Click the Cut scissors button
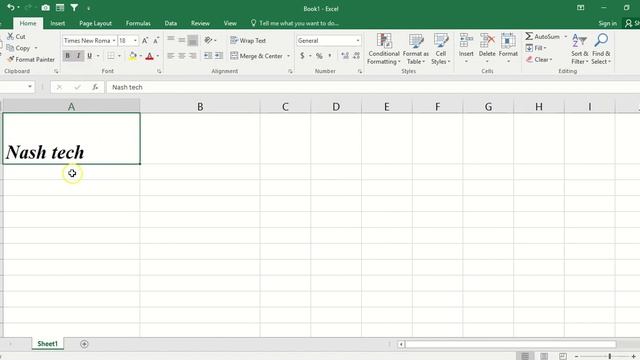 pos(16,37)
